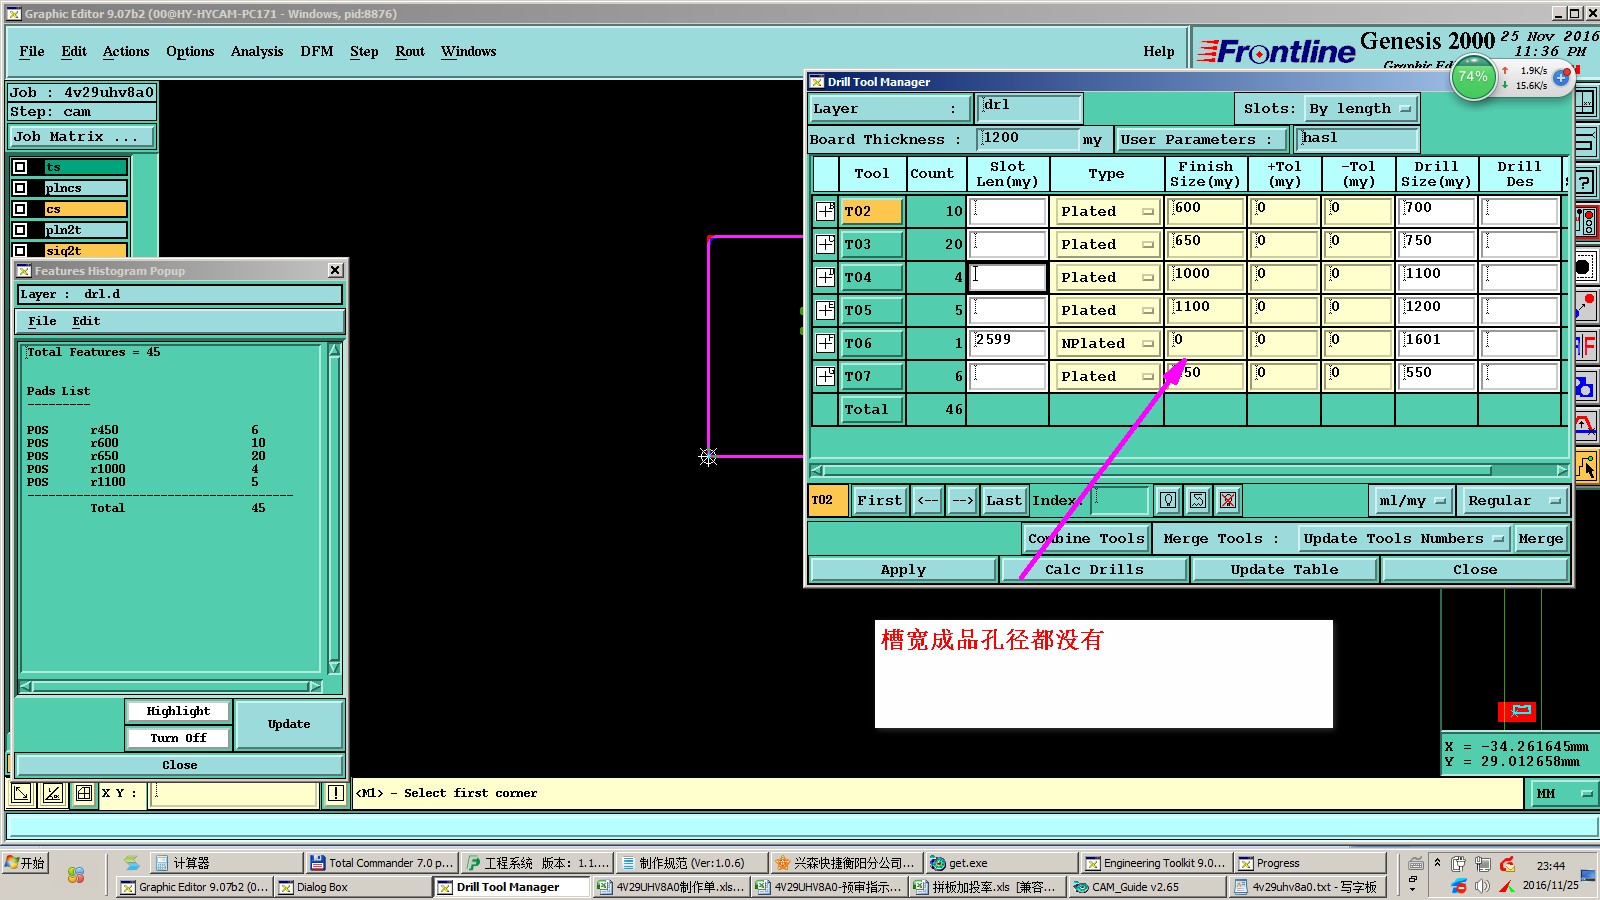
Task: Click the yellow select-pointer icon in right toolbar
Action: tap(1587, 466)
